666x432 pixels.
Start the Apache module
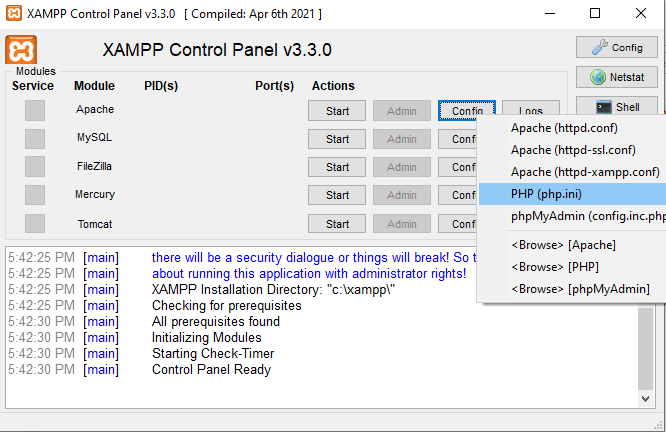337,111
